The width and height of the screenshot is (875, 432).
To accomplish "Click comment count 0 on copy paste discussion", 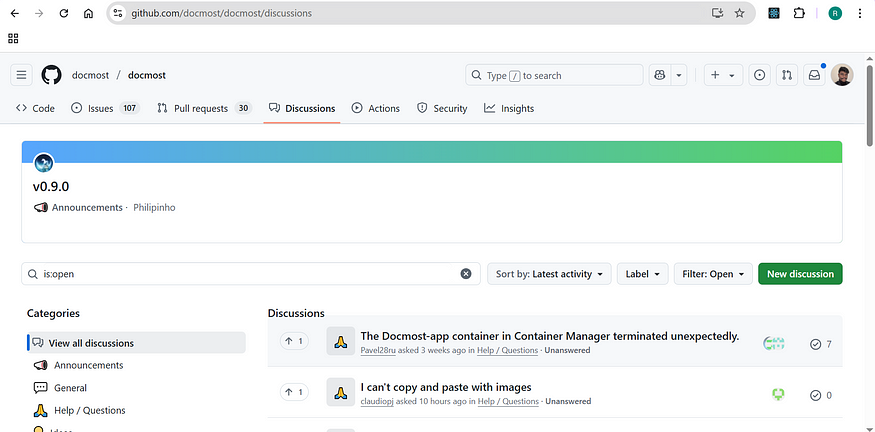I will [x=821, y=395].
